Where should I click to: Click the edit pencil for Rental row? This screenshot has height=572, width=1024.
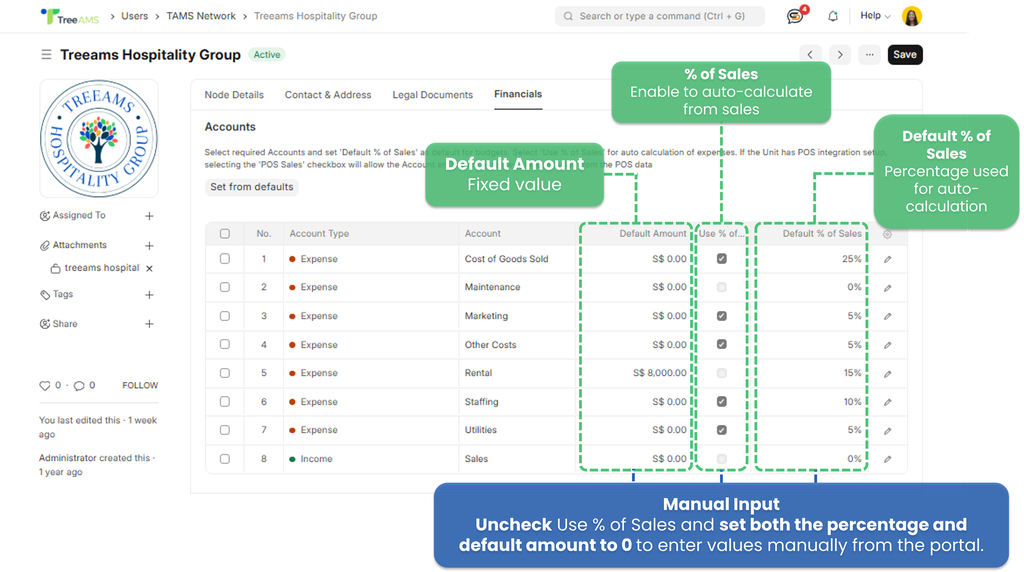pos(887,373)
